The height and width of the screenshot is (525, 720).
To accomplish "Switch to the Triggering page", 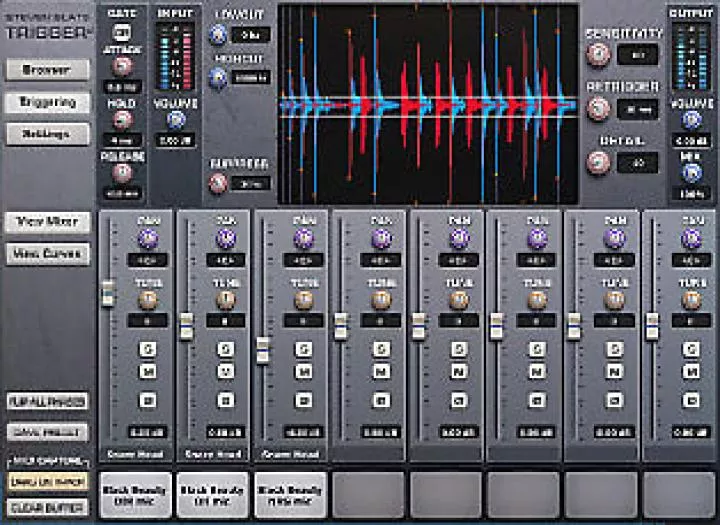I will point(47,102).
